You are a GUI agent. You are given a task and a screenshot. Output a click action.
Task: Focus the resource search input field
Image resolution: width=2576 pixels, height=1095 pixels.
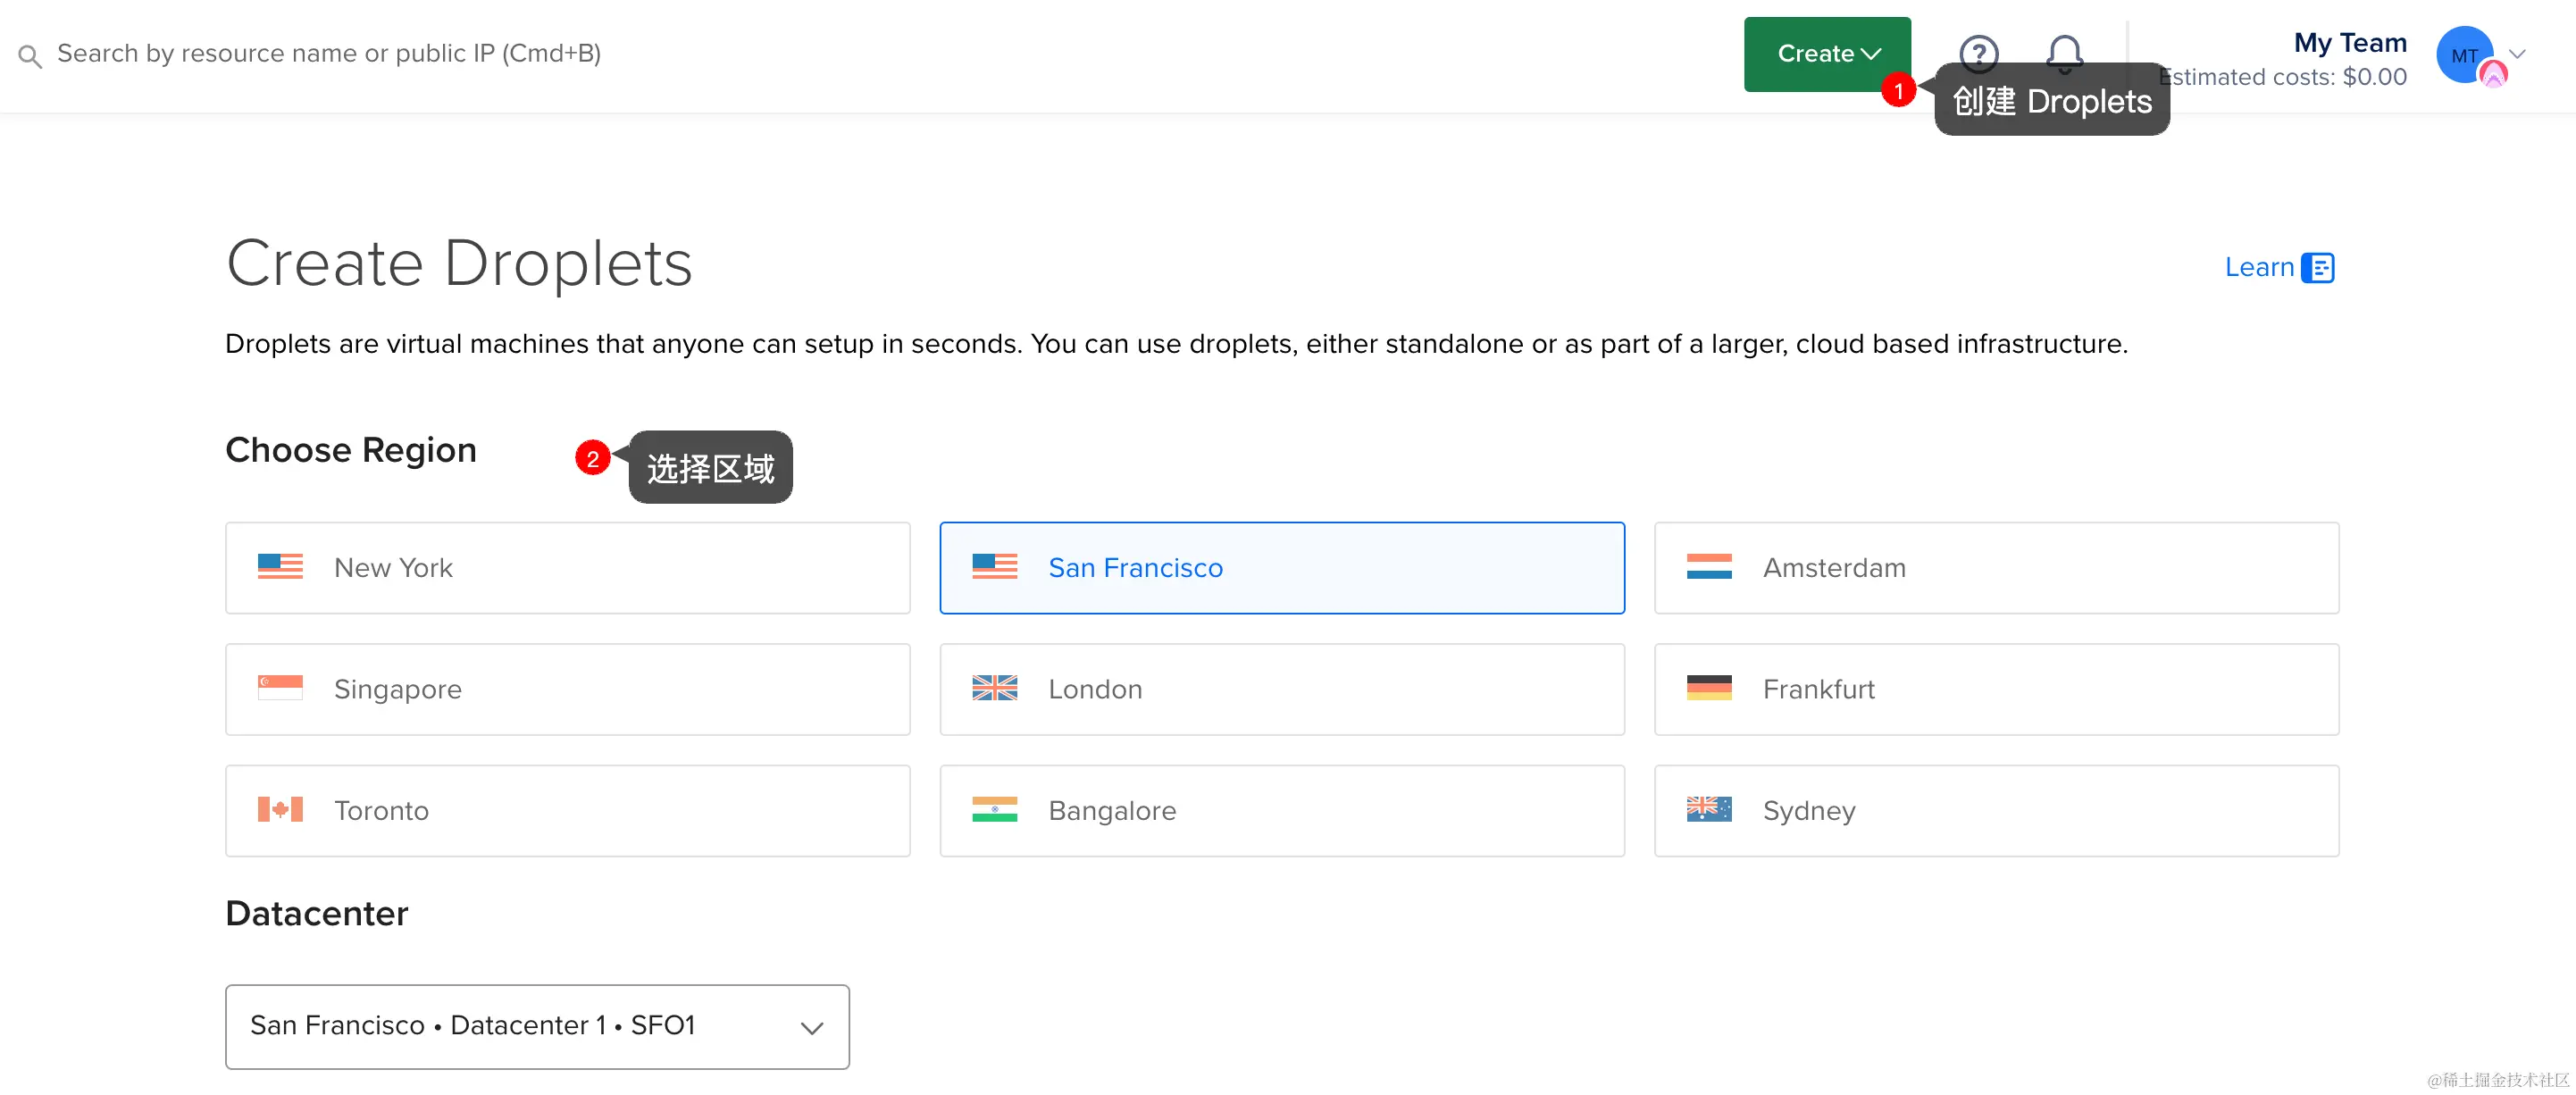(329, 54)
